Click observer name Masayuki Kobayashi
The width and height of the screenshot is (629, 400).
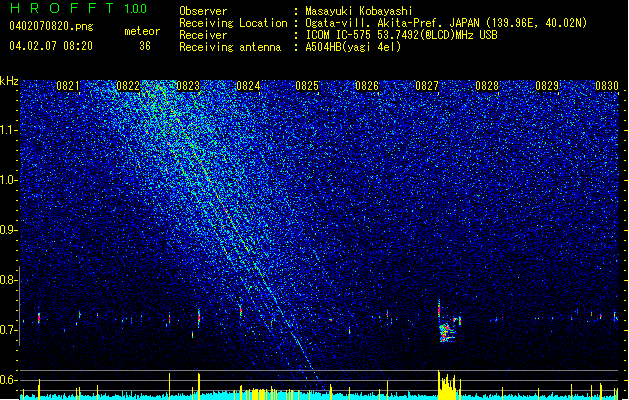click(x=358, y=11)
